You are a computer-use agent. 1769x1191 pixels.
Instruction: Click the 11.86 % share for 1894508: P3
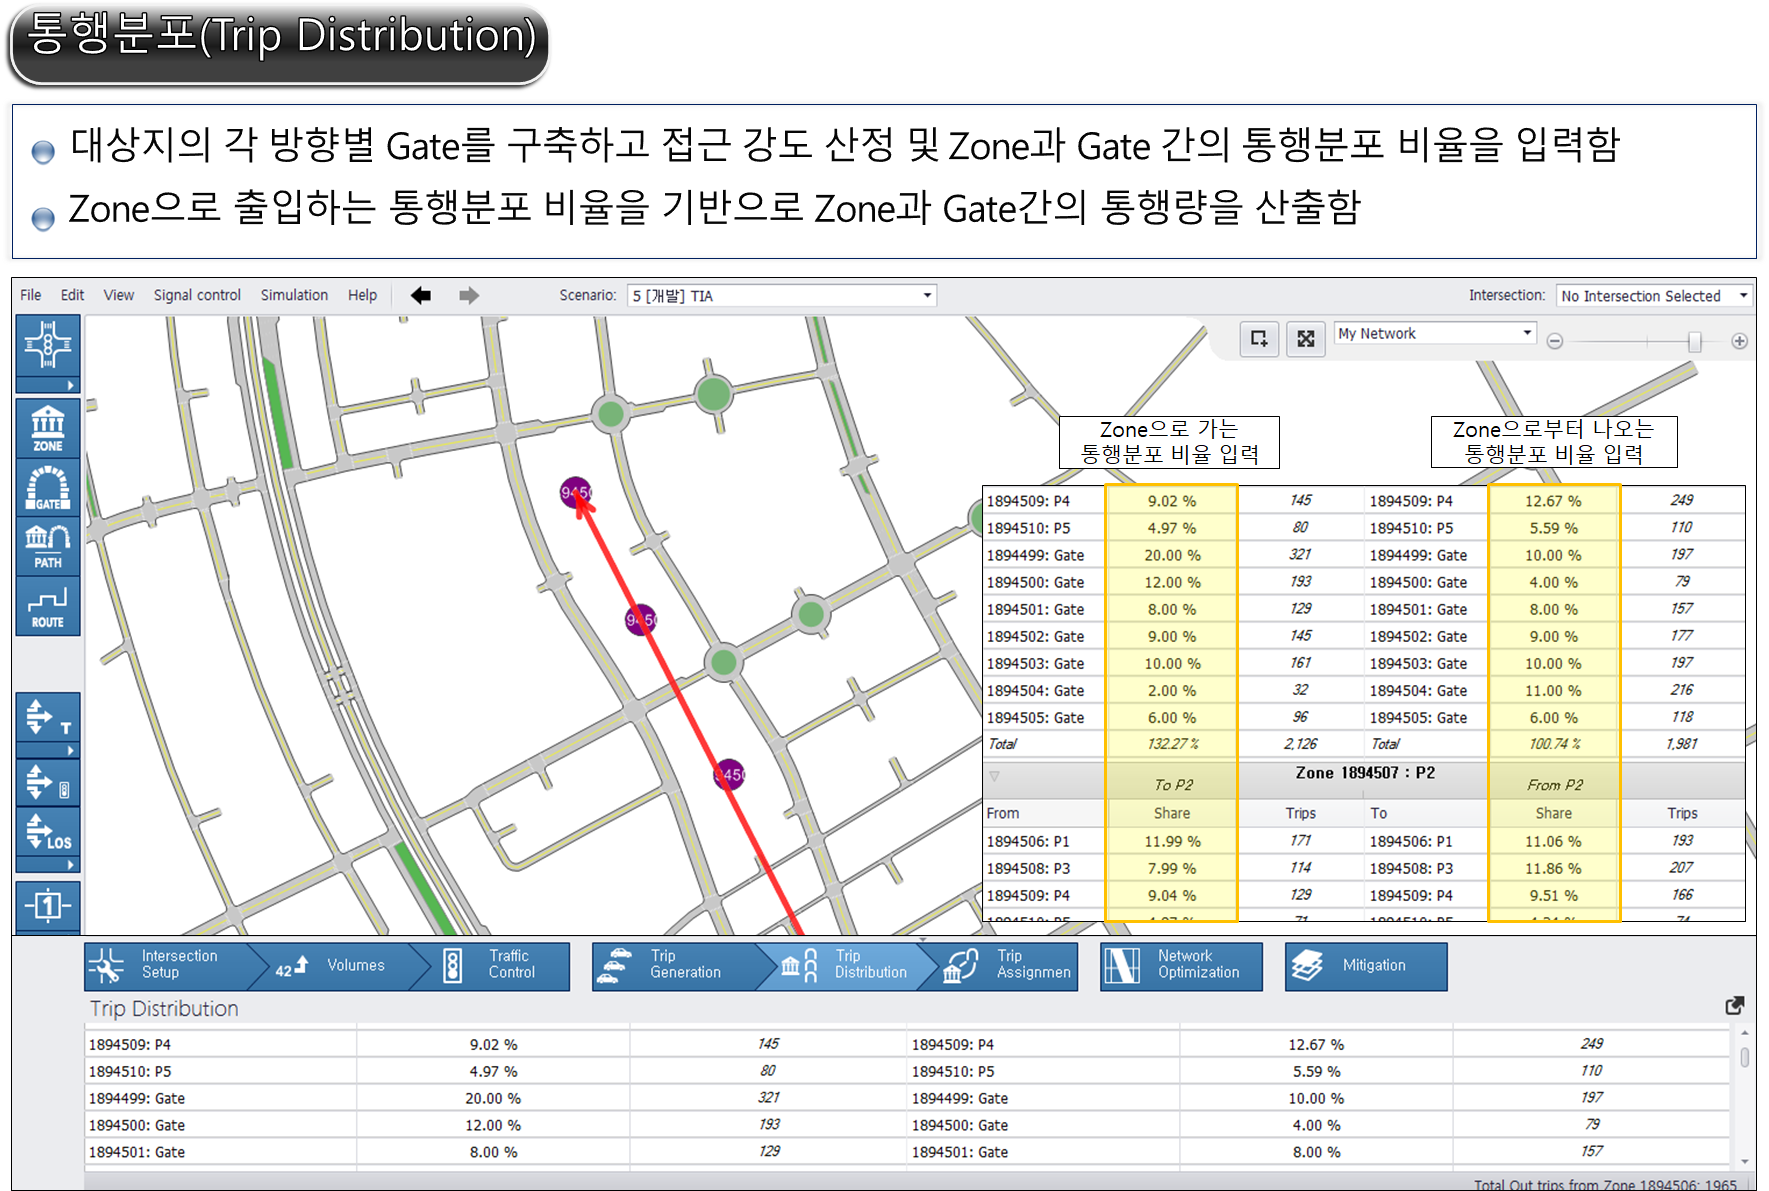click(1553, 868)
